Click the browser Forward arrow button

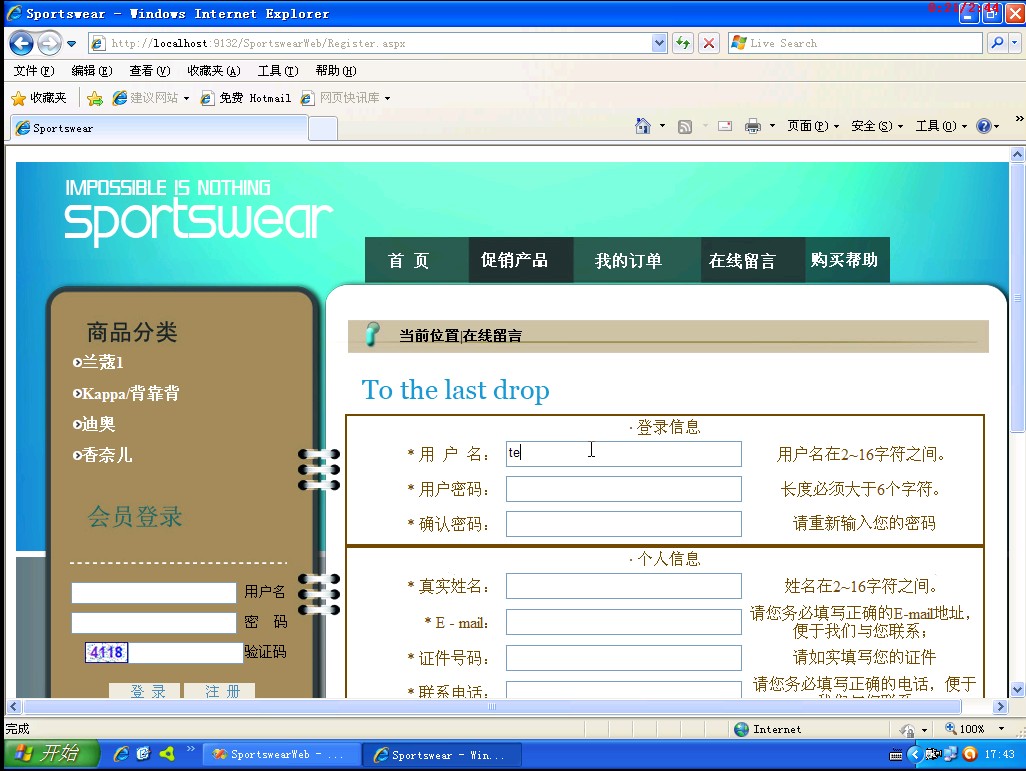pyautogui.click(x=49, y=43)
